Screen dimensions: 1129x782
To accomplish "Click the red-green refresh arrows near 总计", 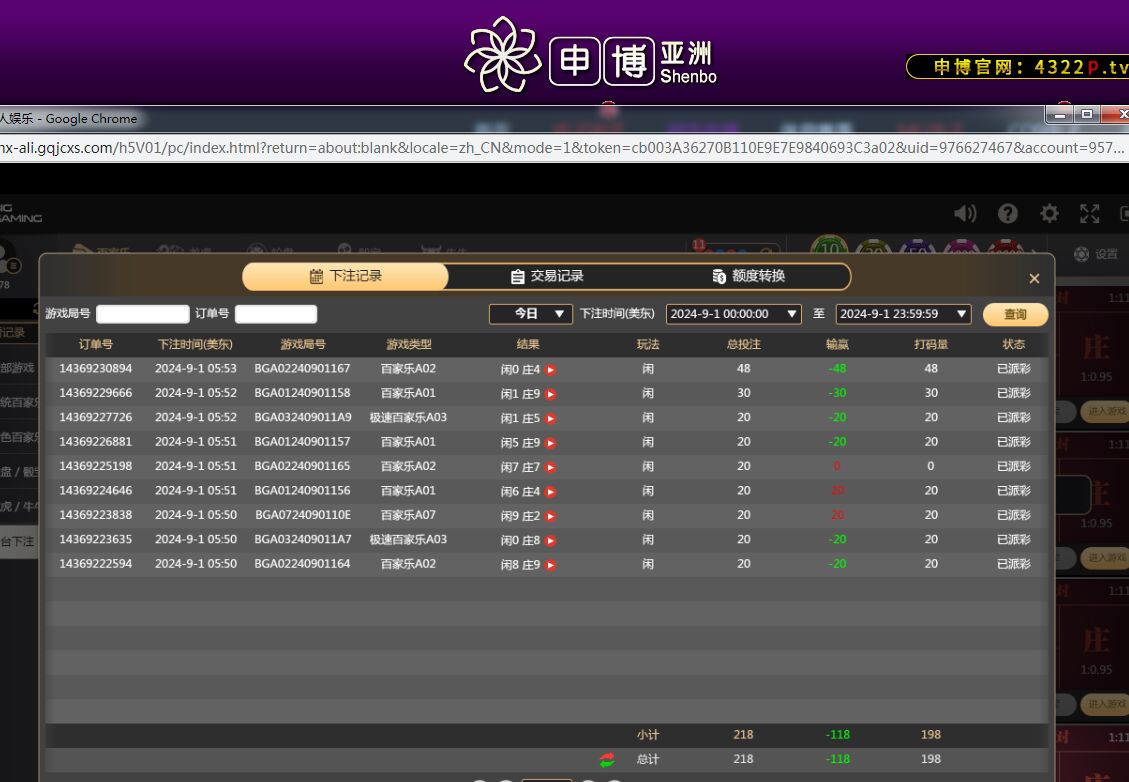I will pyautogui.click(x=607, y=760).
